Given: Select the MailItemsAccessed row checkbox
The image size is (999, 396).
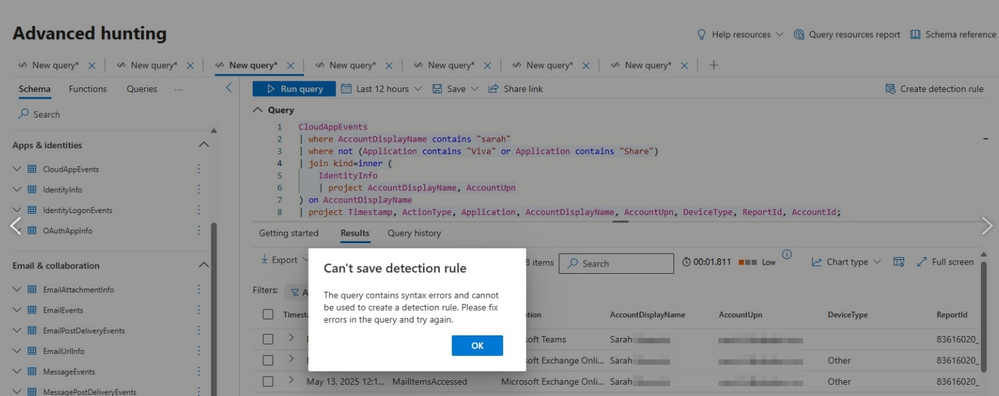Looking at the screenshot, I should (x=268, y=381).
